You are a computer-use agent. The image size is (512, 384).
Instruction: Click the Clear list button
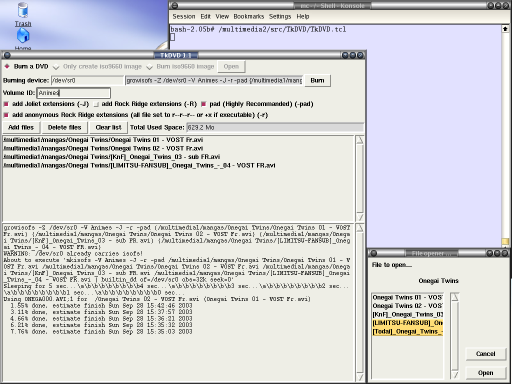(108, 127)
